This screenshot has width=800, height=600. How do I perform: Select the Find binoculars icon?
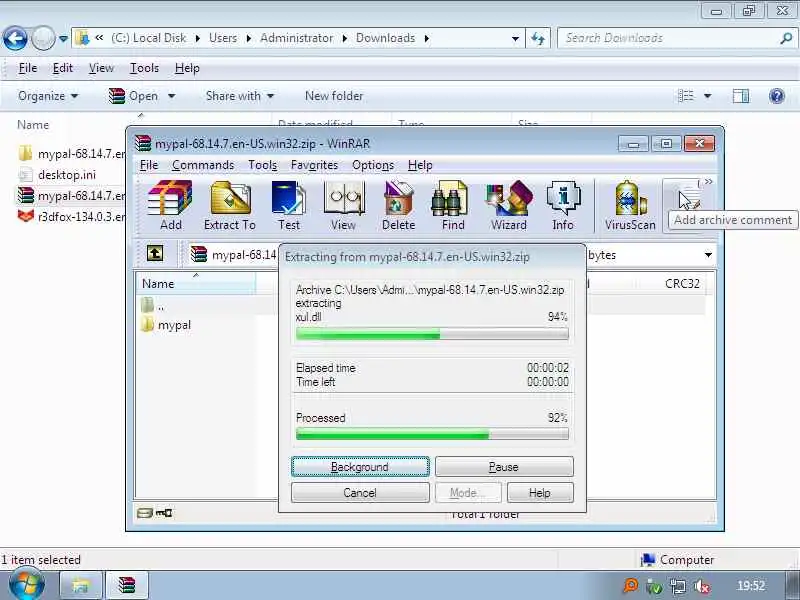[x=453, y=206]
